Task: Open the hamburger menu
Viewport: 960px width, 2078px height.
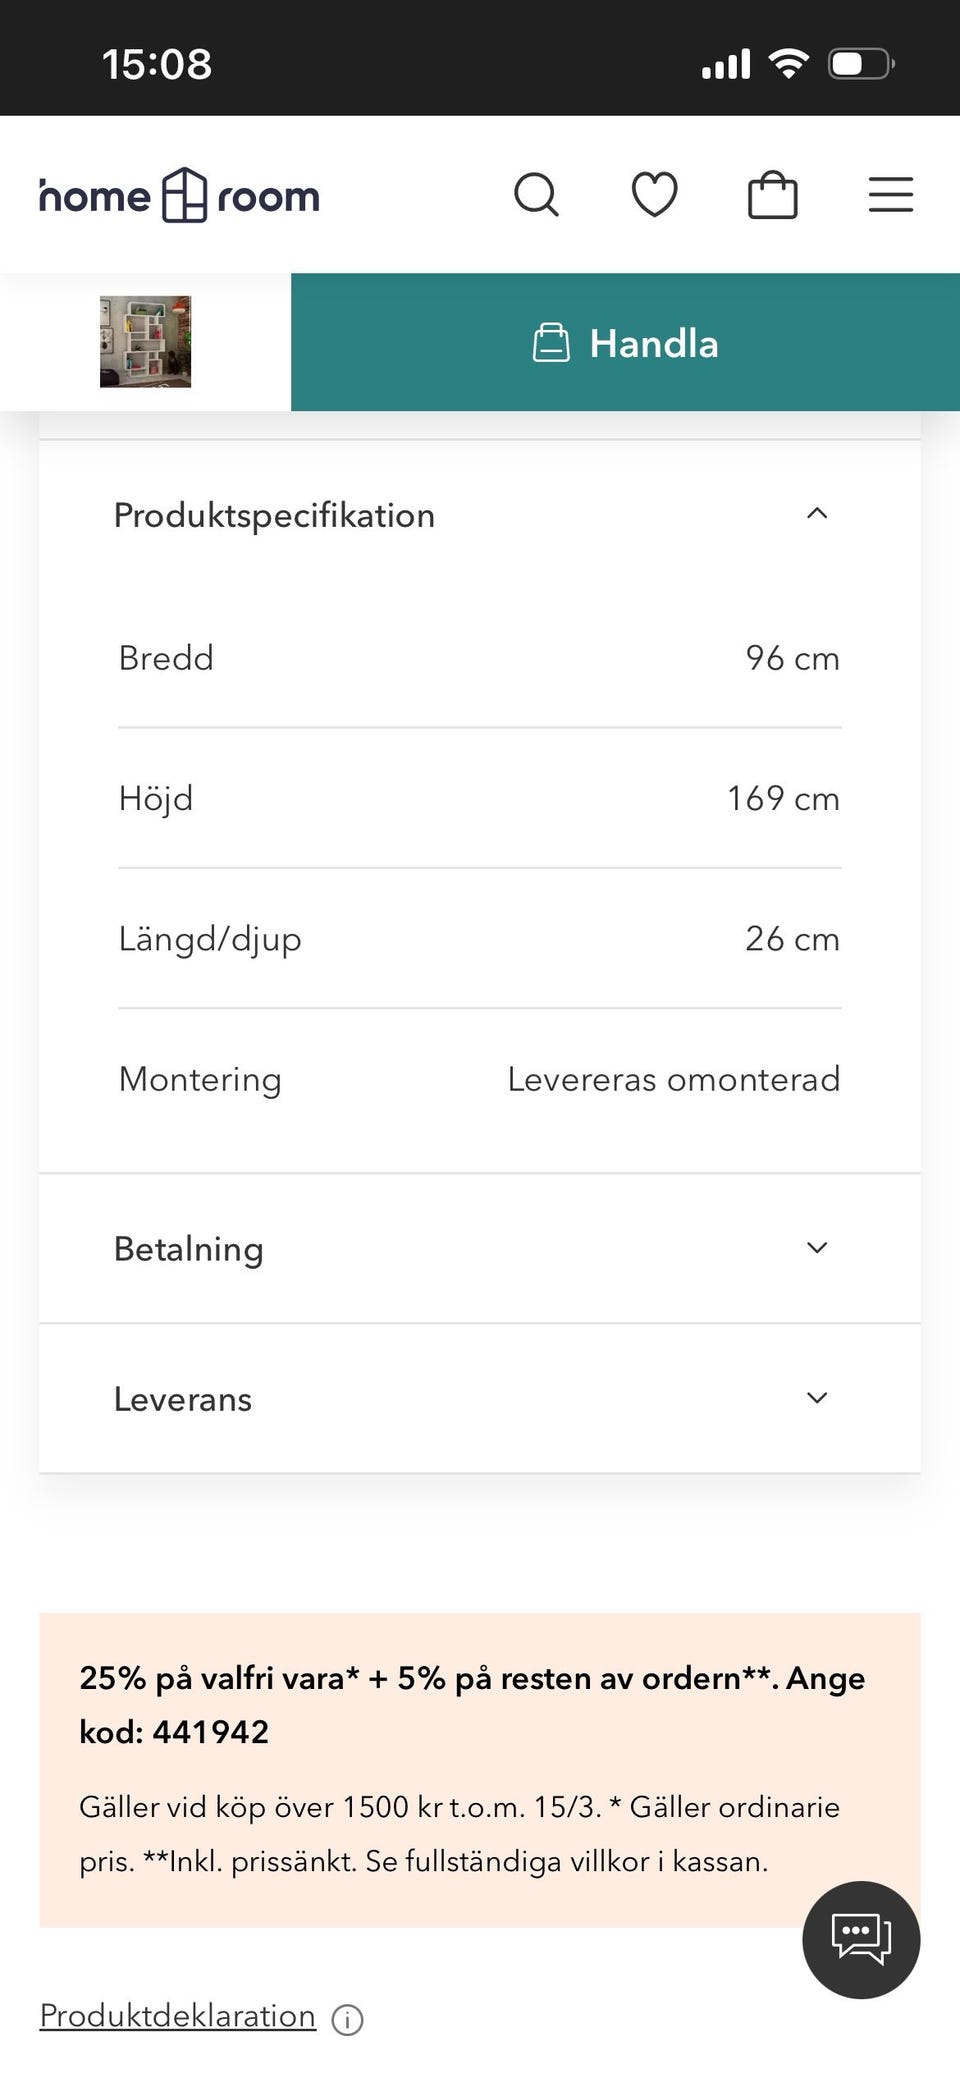Action: tap(890, 195)
